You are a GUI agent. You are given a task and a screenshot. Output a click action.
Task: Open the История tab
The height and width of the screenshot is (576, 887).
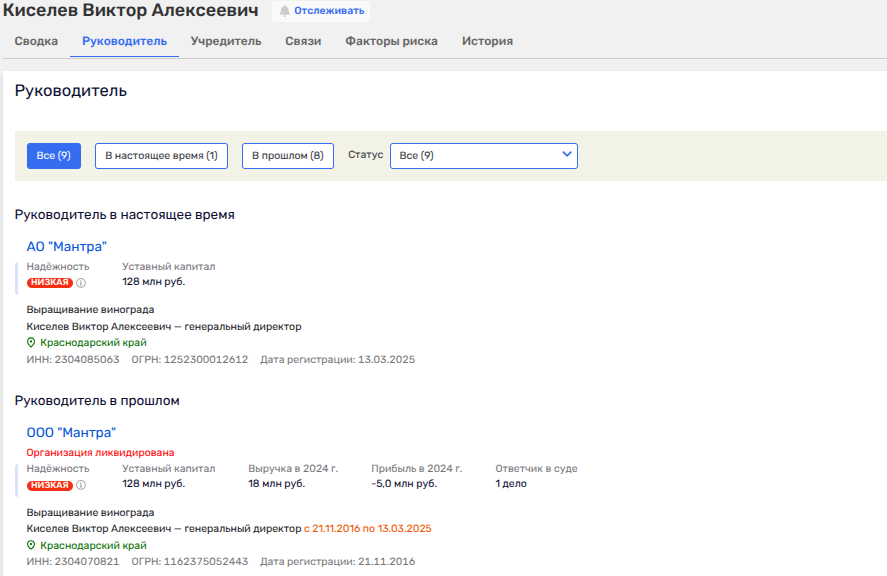tap(487, 41)
